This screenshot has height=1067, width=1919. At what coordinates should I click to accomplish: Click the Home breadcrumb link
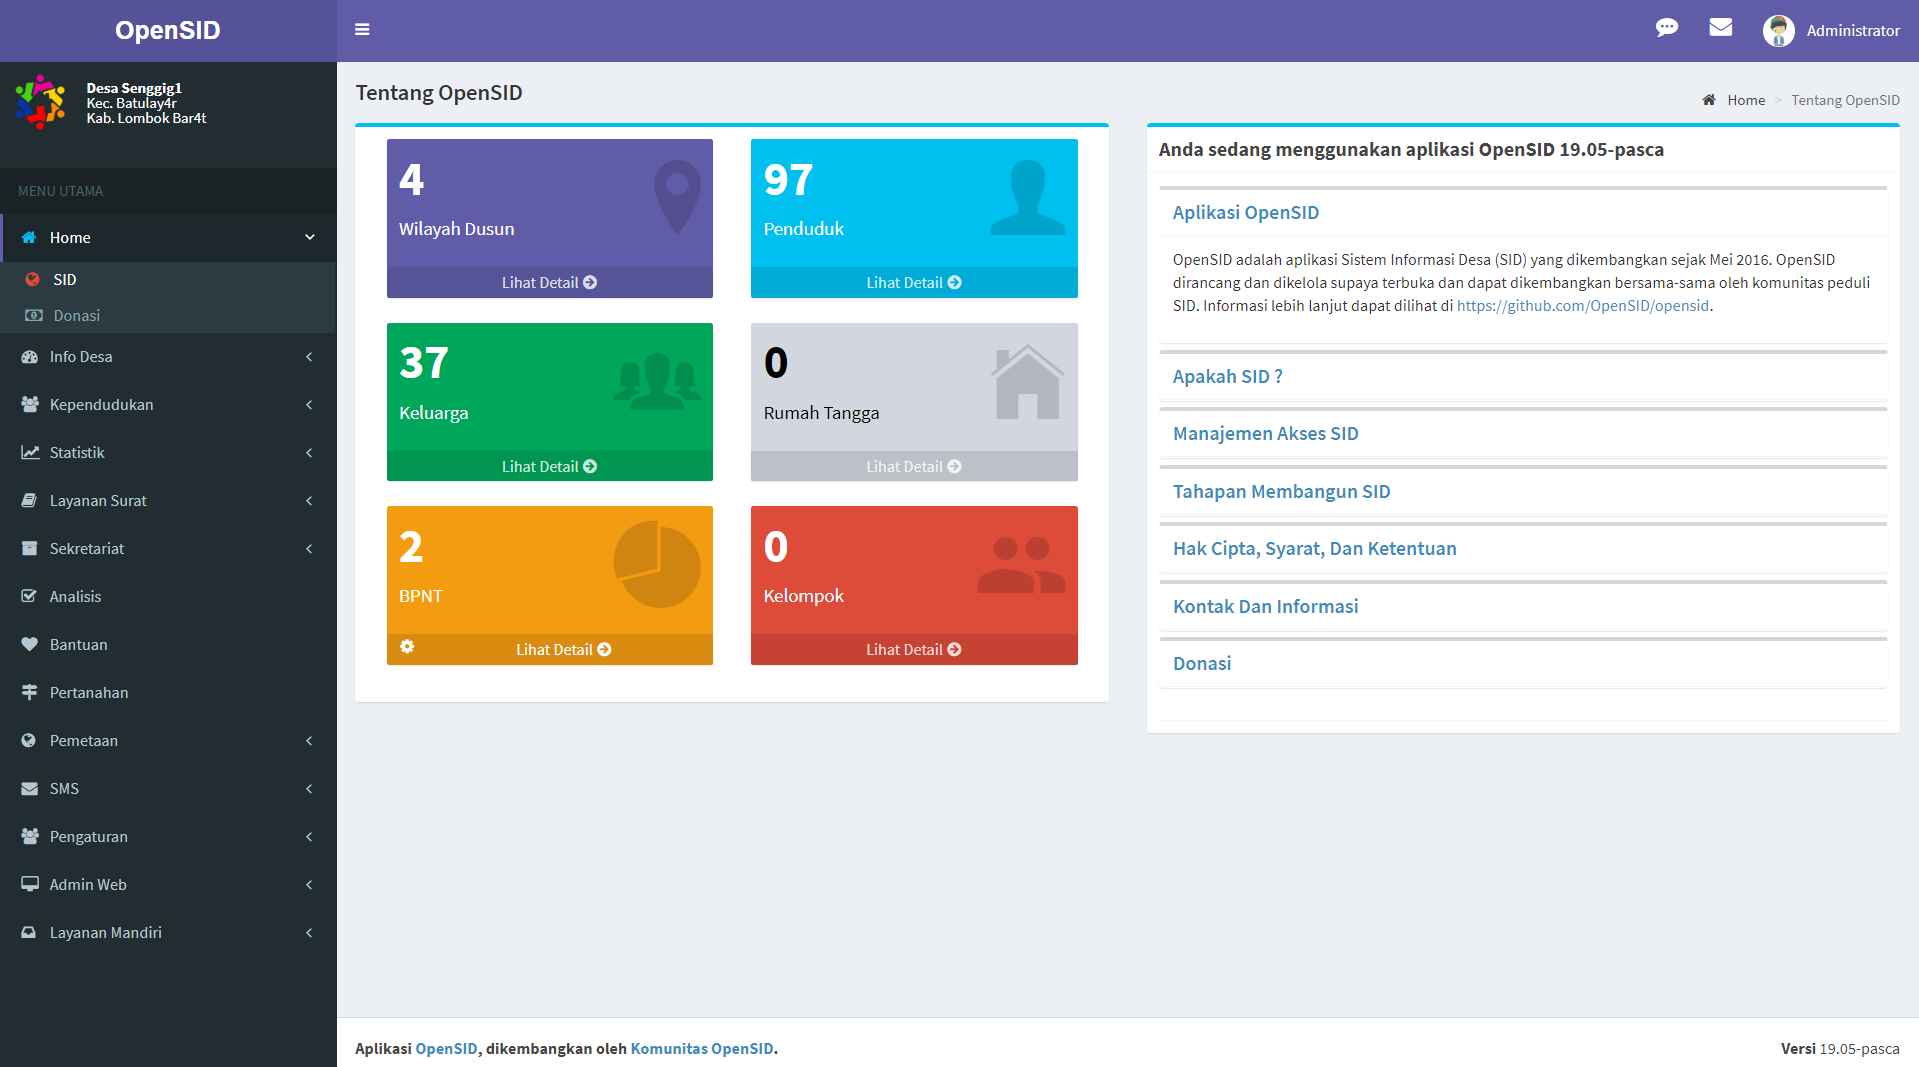pos(1745,100)
